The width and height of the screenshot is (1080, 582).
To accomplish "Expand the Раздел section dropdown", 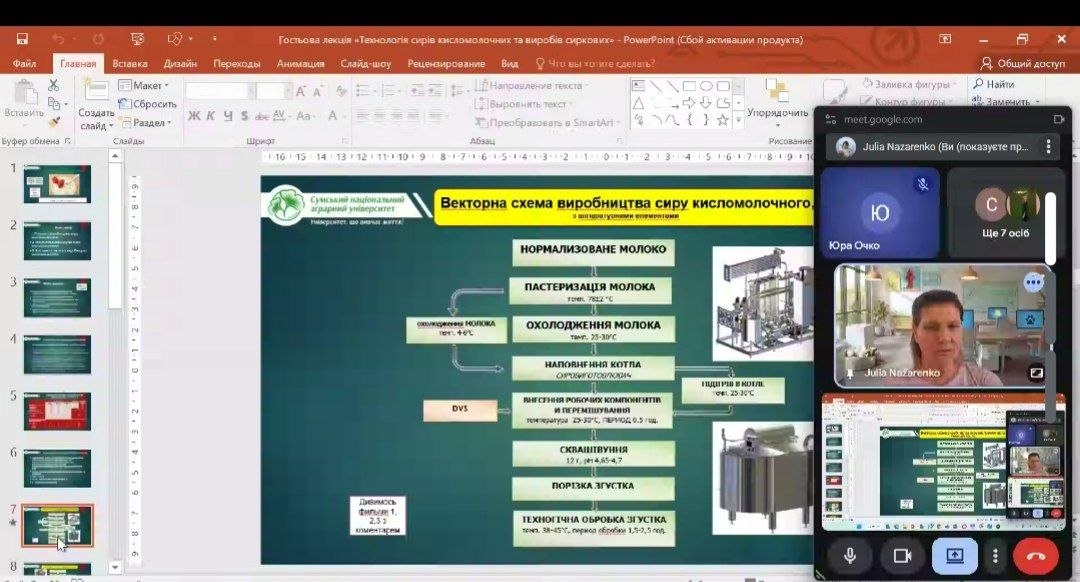I will [146, 123].
